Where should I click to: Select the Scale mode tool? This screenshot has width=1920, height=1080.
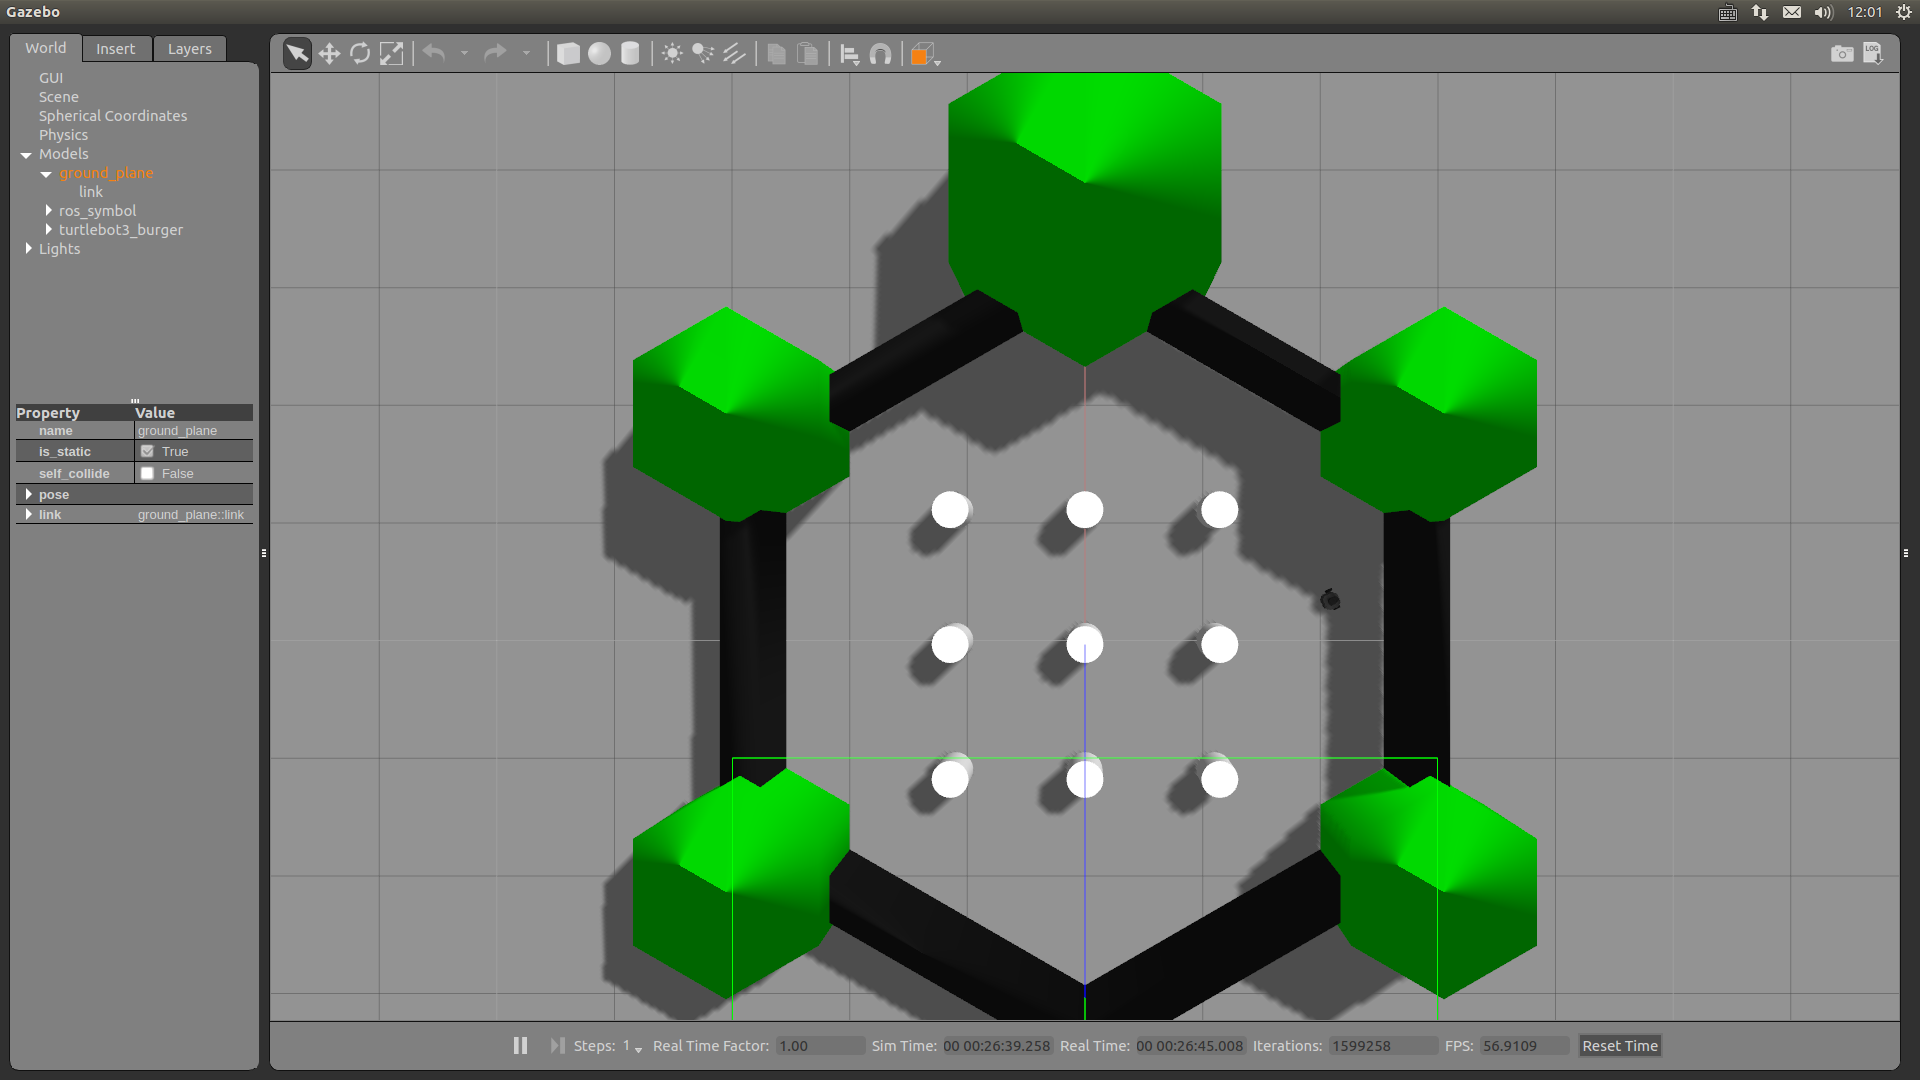pyautogui.click(x=391, y=53)
